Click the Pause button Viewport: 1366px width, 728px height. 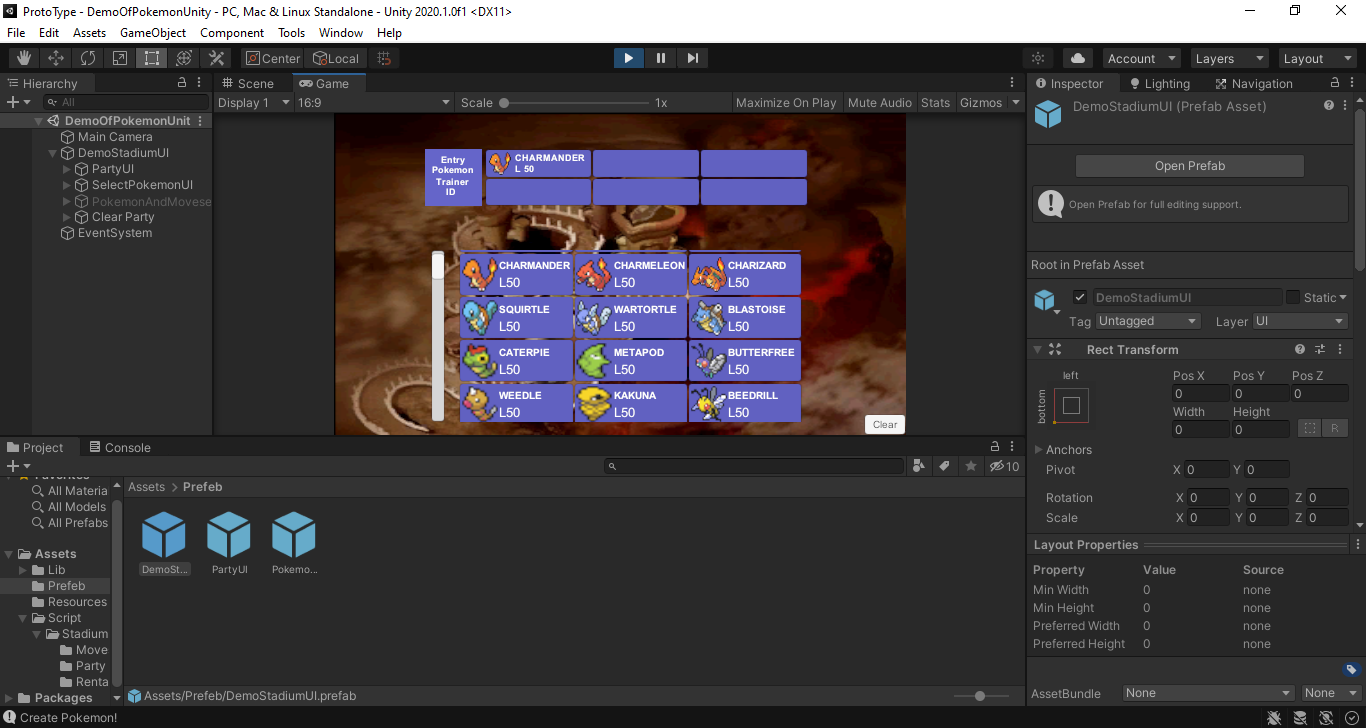[660, 58]
